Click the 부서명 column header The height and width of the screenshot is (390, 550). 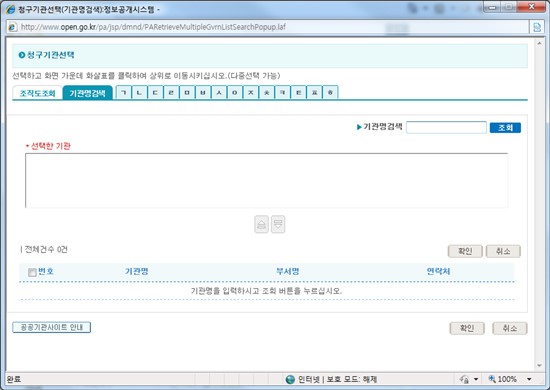tap(288, 271)
